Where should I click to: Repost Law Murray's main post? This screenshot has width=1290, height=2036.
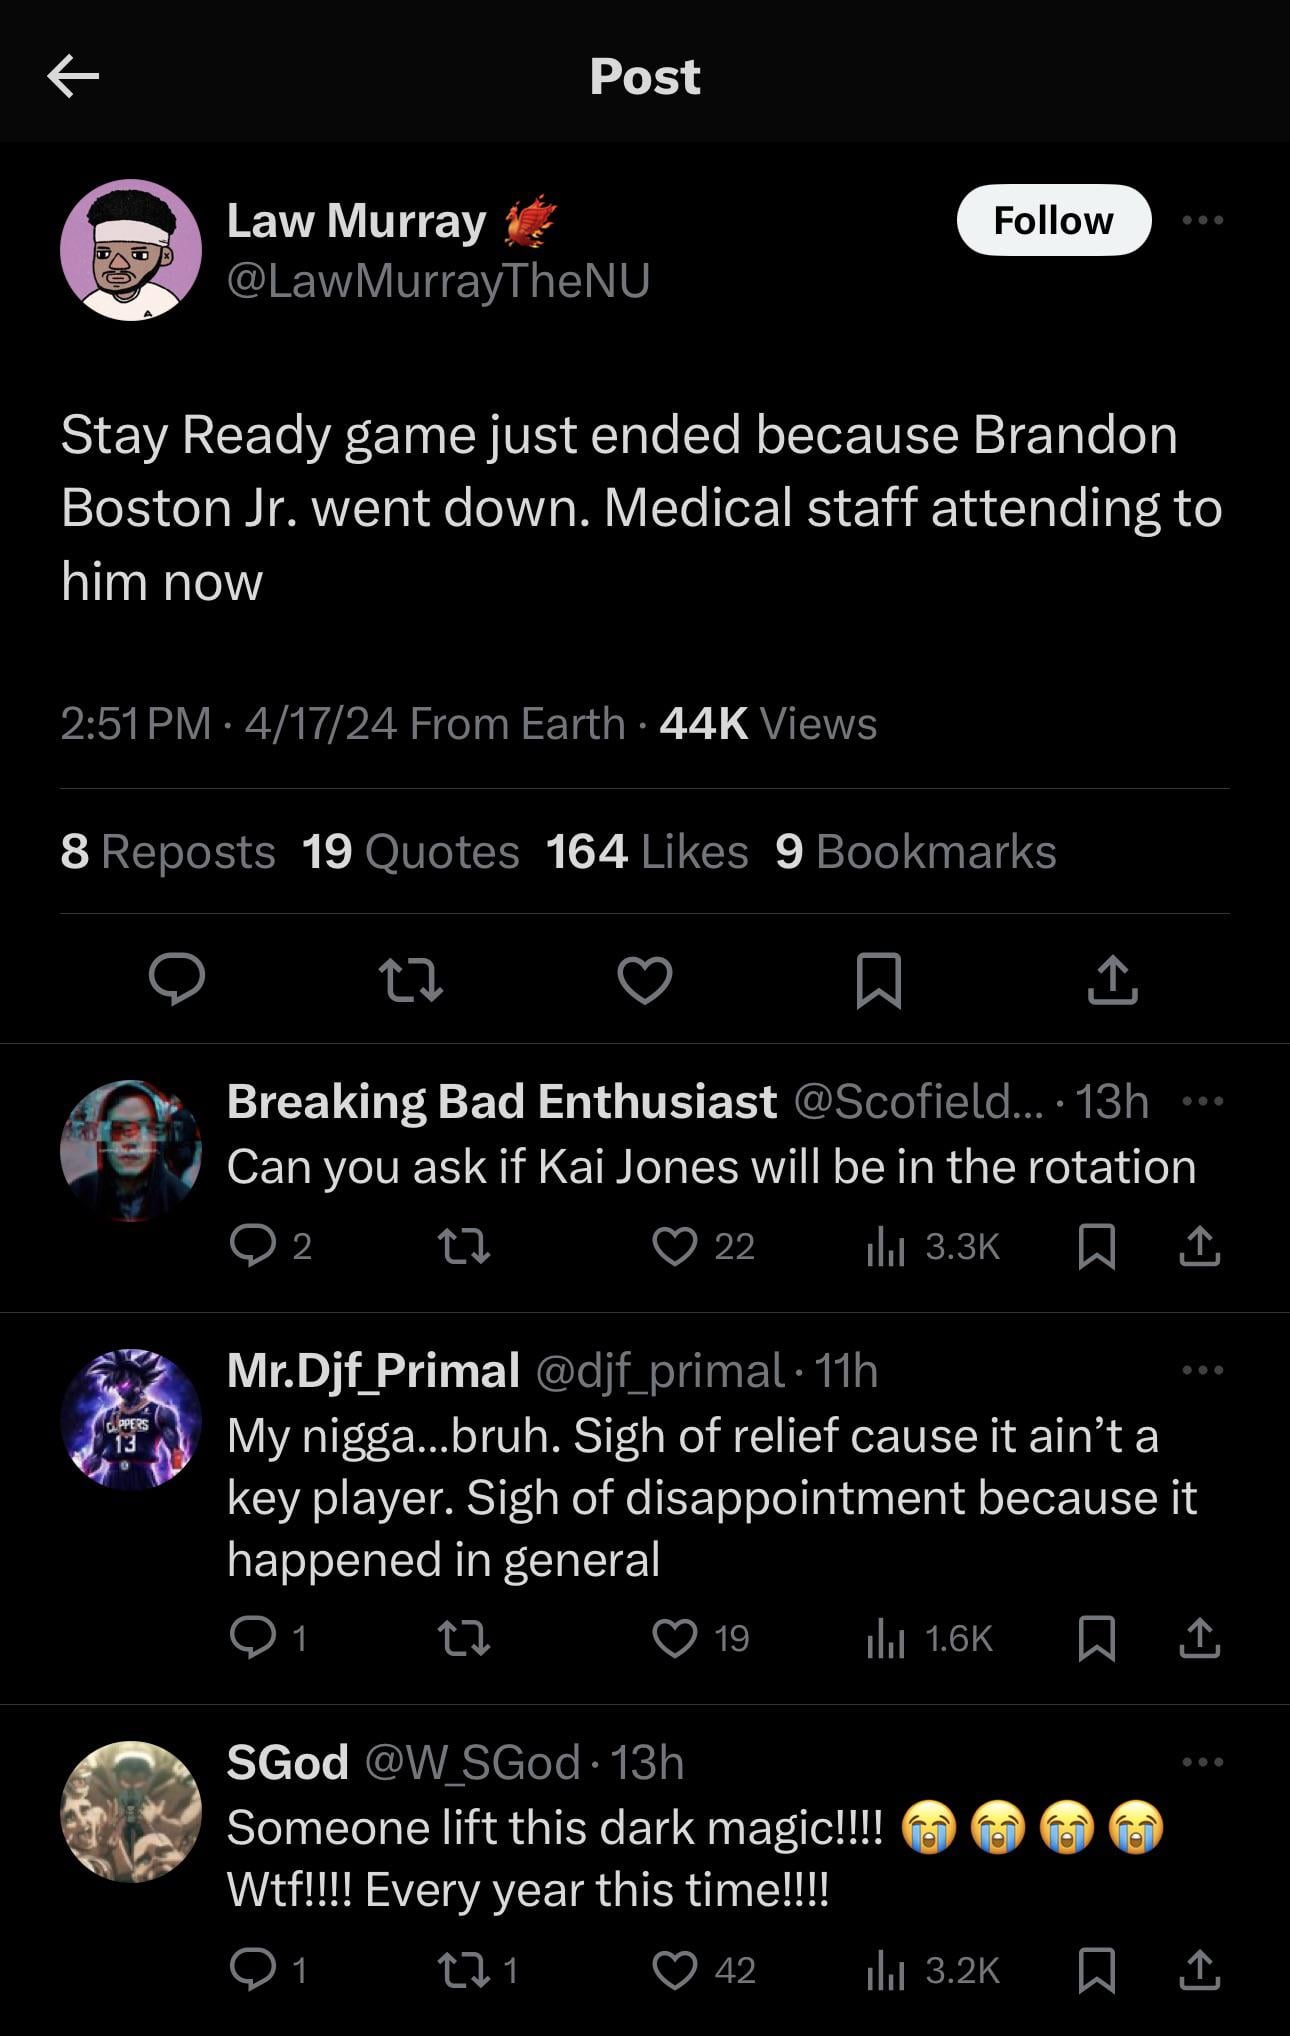point(411,980)
